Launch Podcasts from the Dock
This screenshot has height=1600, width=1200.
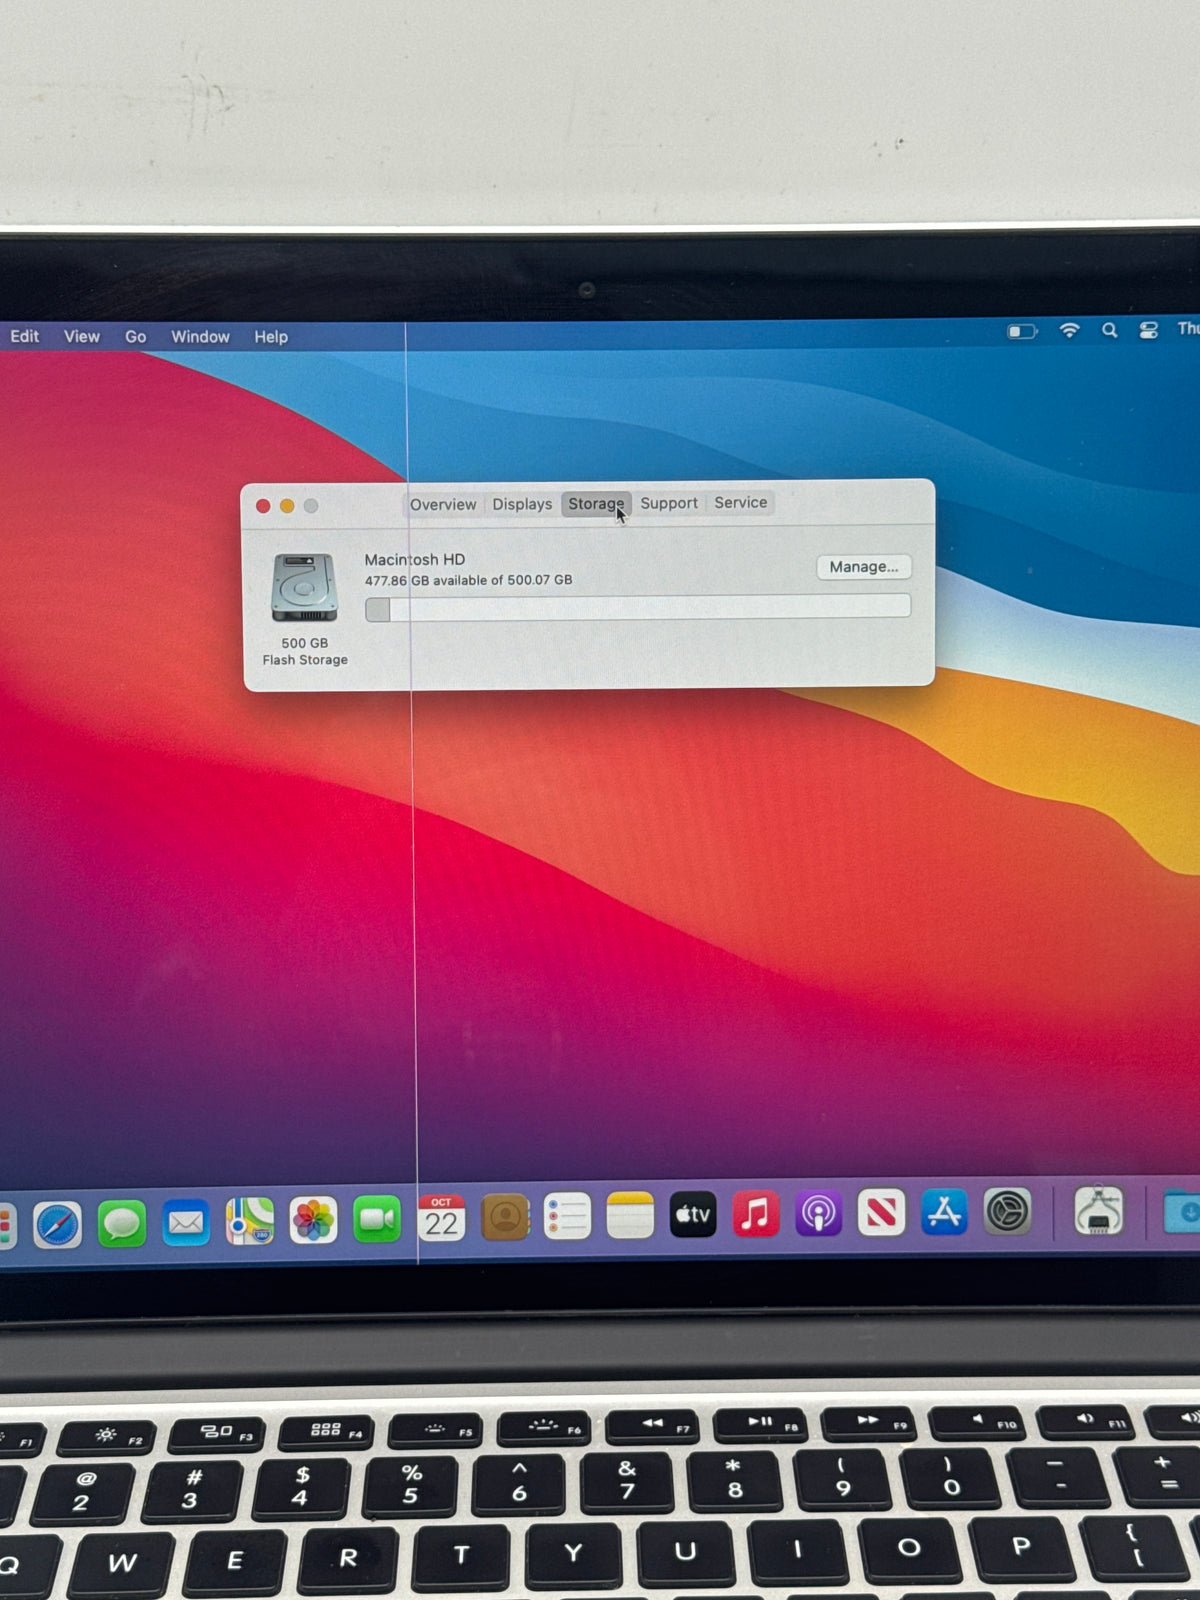pyautogui.click(x=819, y=1214)
